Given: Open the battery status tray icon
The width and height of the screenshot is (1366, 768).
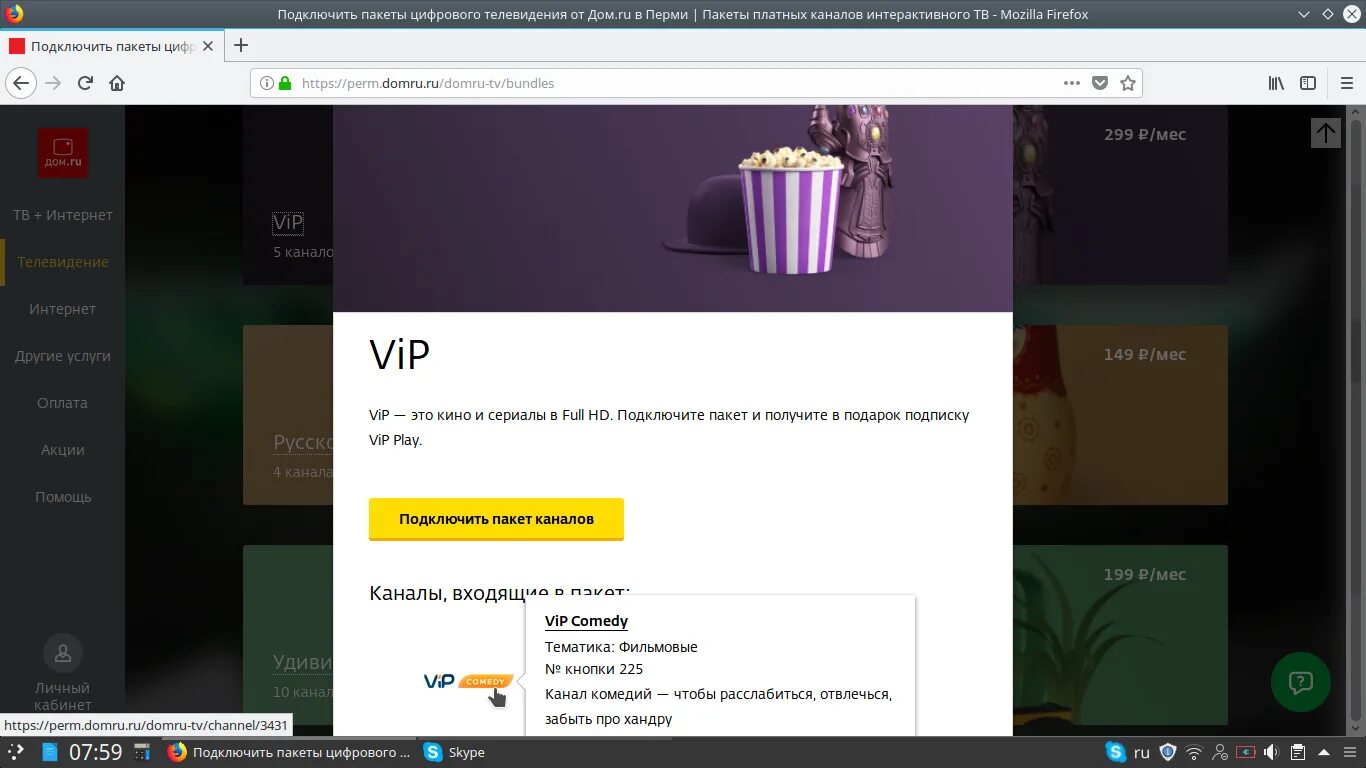Looking at the screenshot, I should [x=1246, y=752].
